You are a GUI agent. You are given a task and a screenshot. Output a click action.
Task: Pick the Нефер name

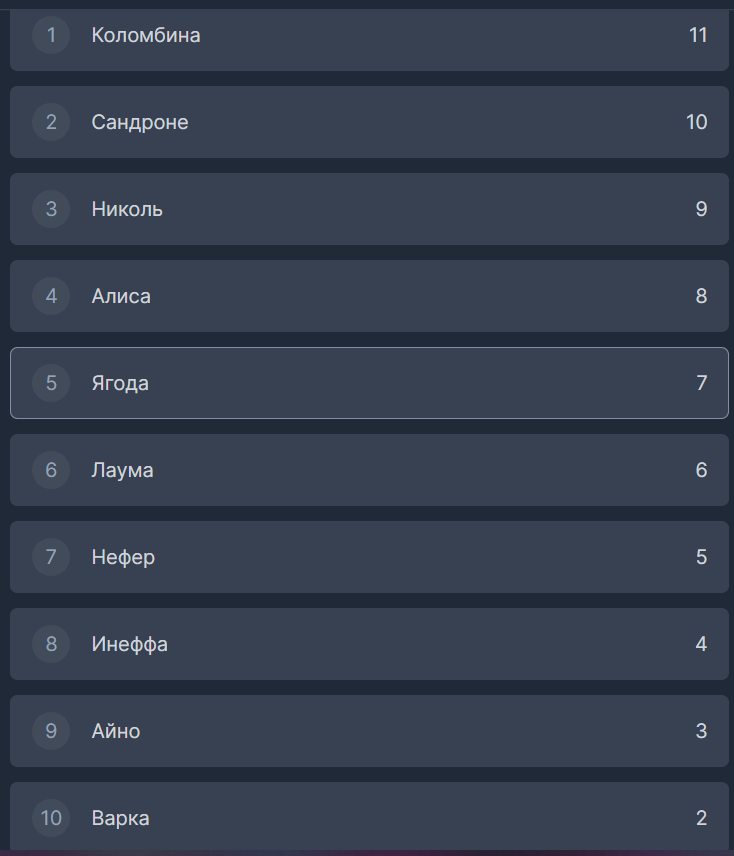123,557
